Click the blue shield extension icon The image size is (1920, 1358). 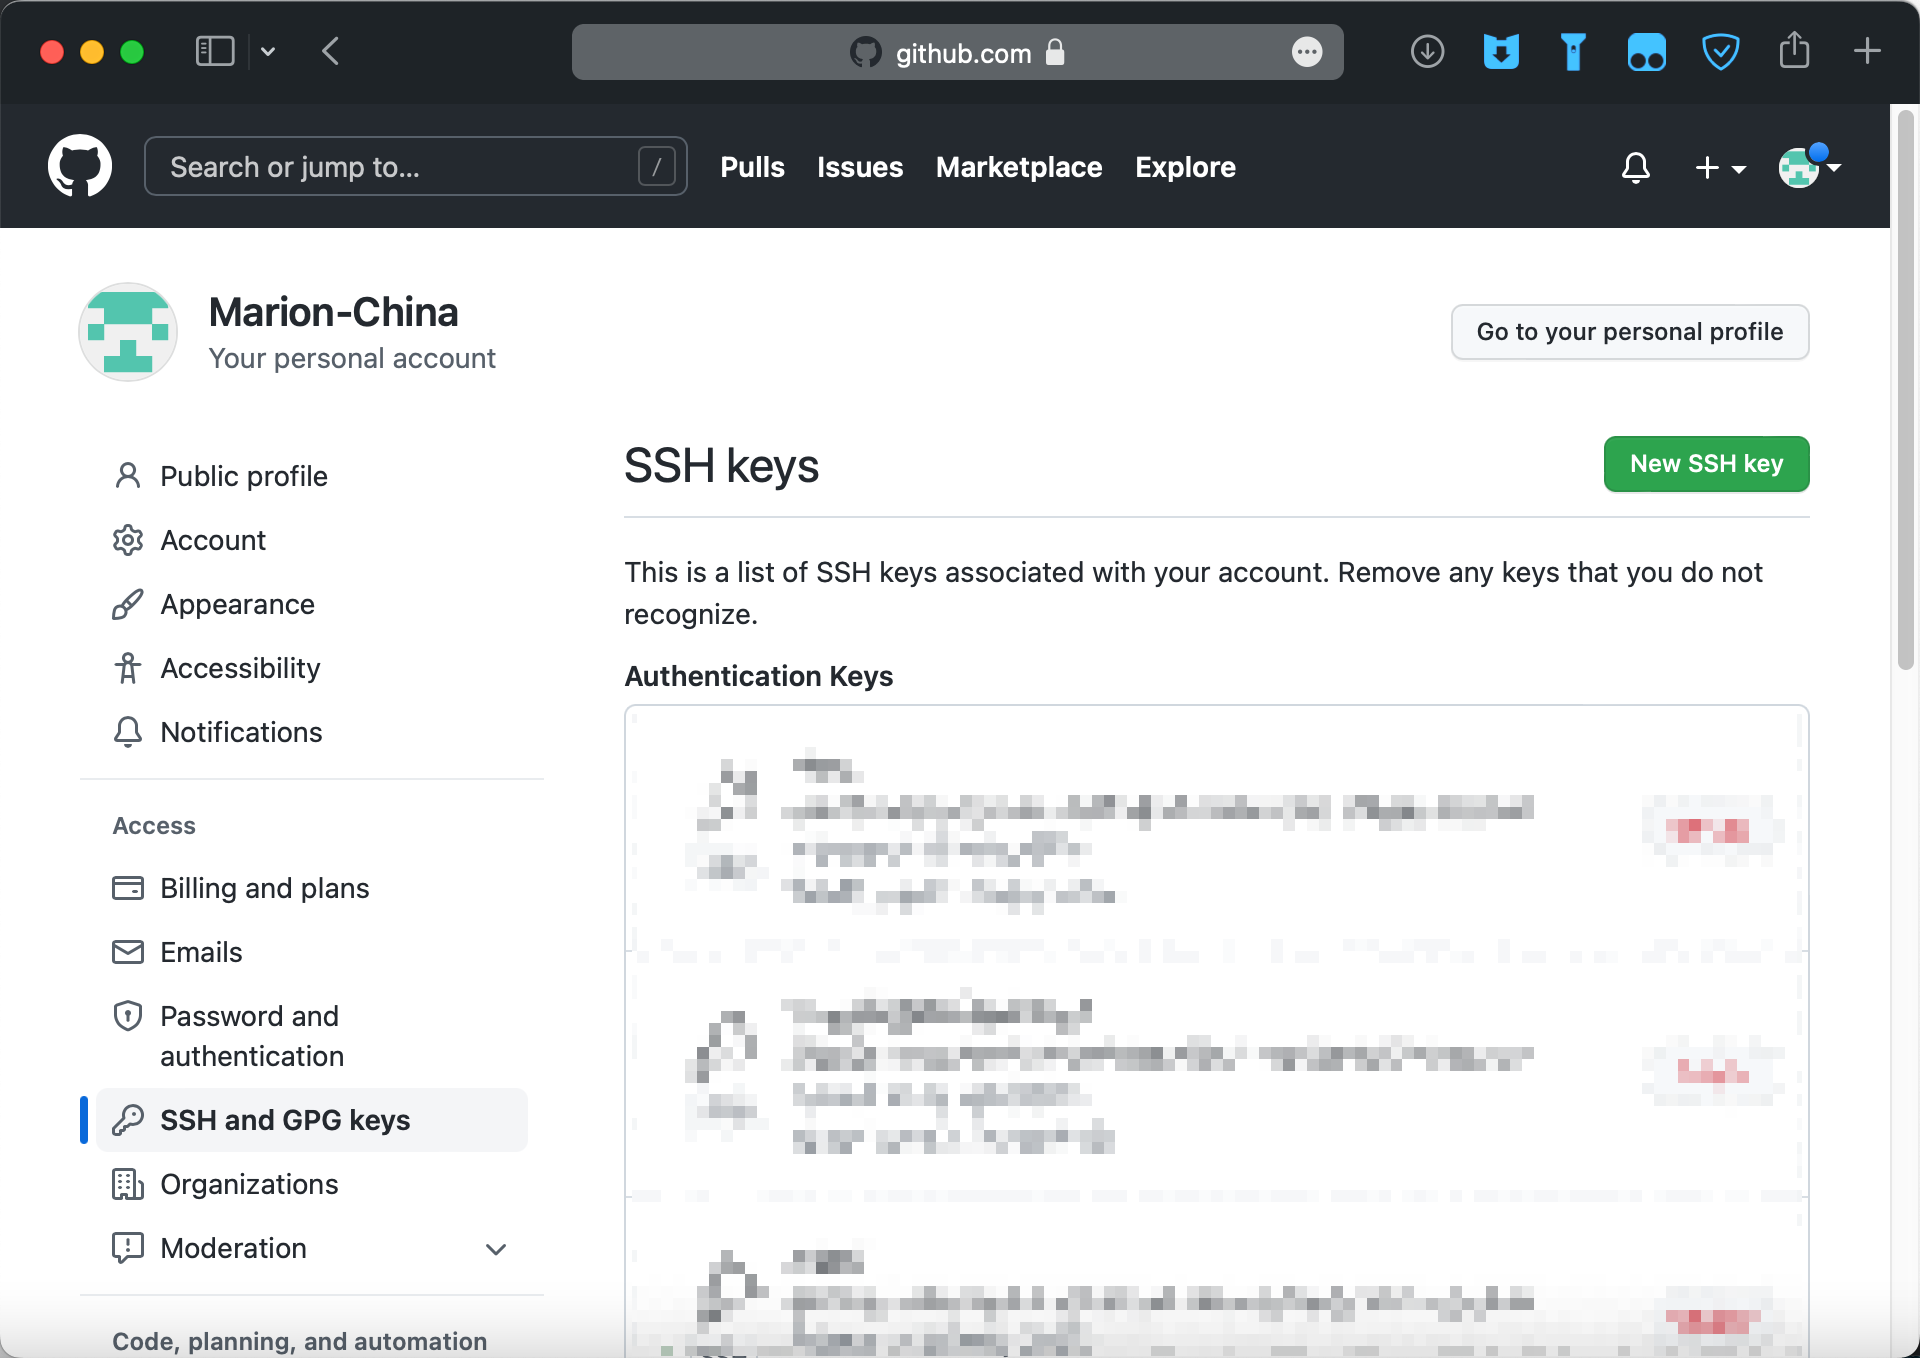1720,51
